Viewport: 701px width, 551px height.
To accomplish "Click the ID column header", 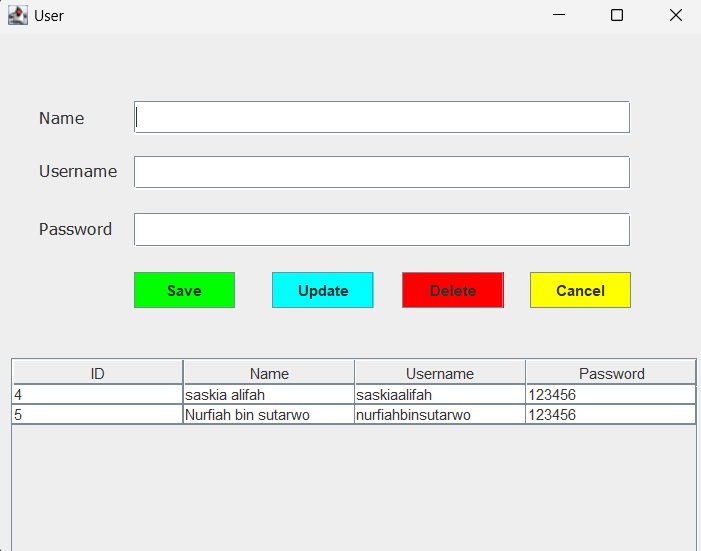I will point(97,373).
